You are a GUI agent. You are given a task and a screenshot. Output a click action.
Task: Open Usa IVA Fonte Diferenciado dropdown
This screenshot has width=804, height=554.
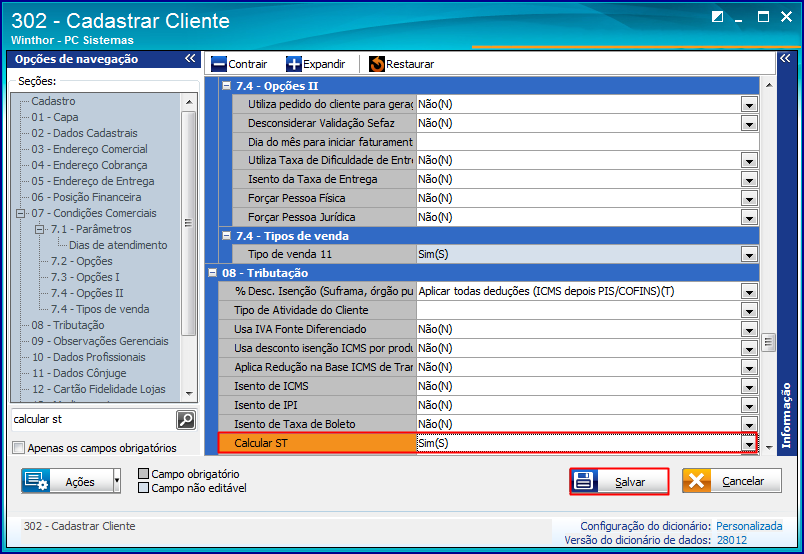point(749,329)
